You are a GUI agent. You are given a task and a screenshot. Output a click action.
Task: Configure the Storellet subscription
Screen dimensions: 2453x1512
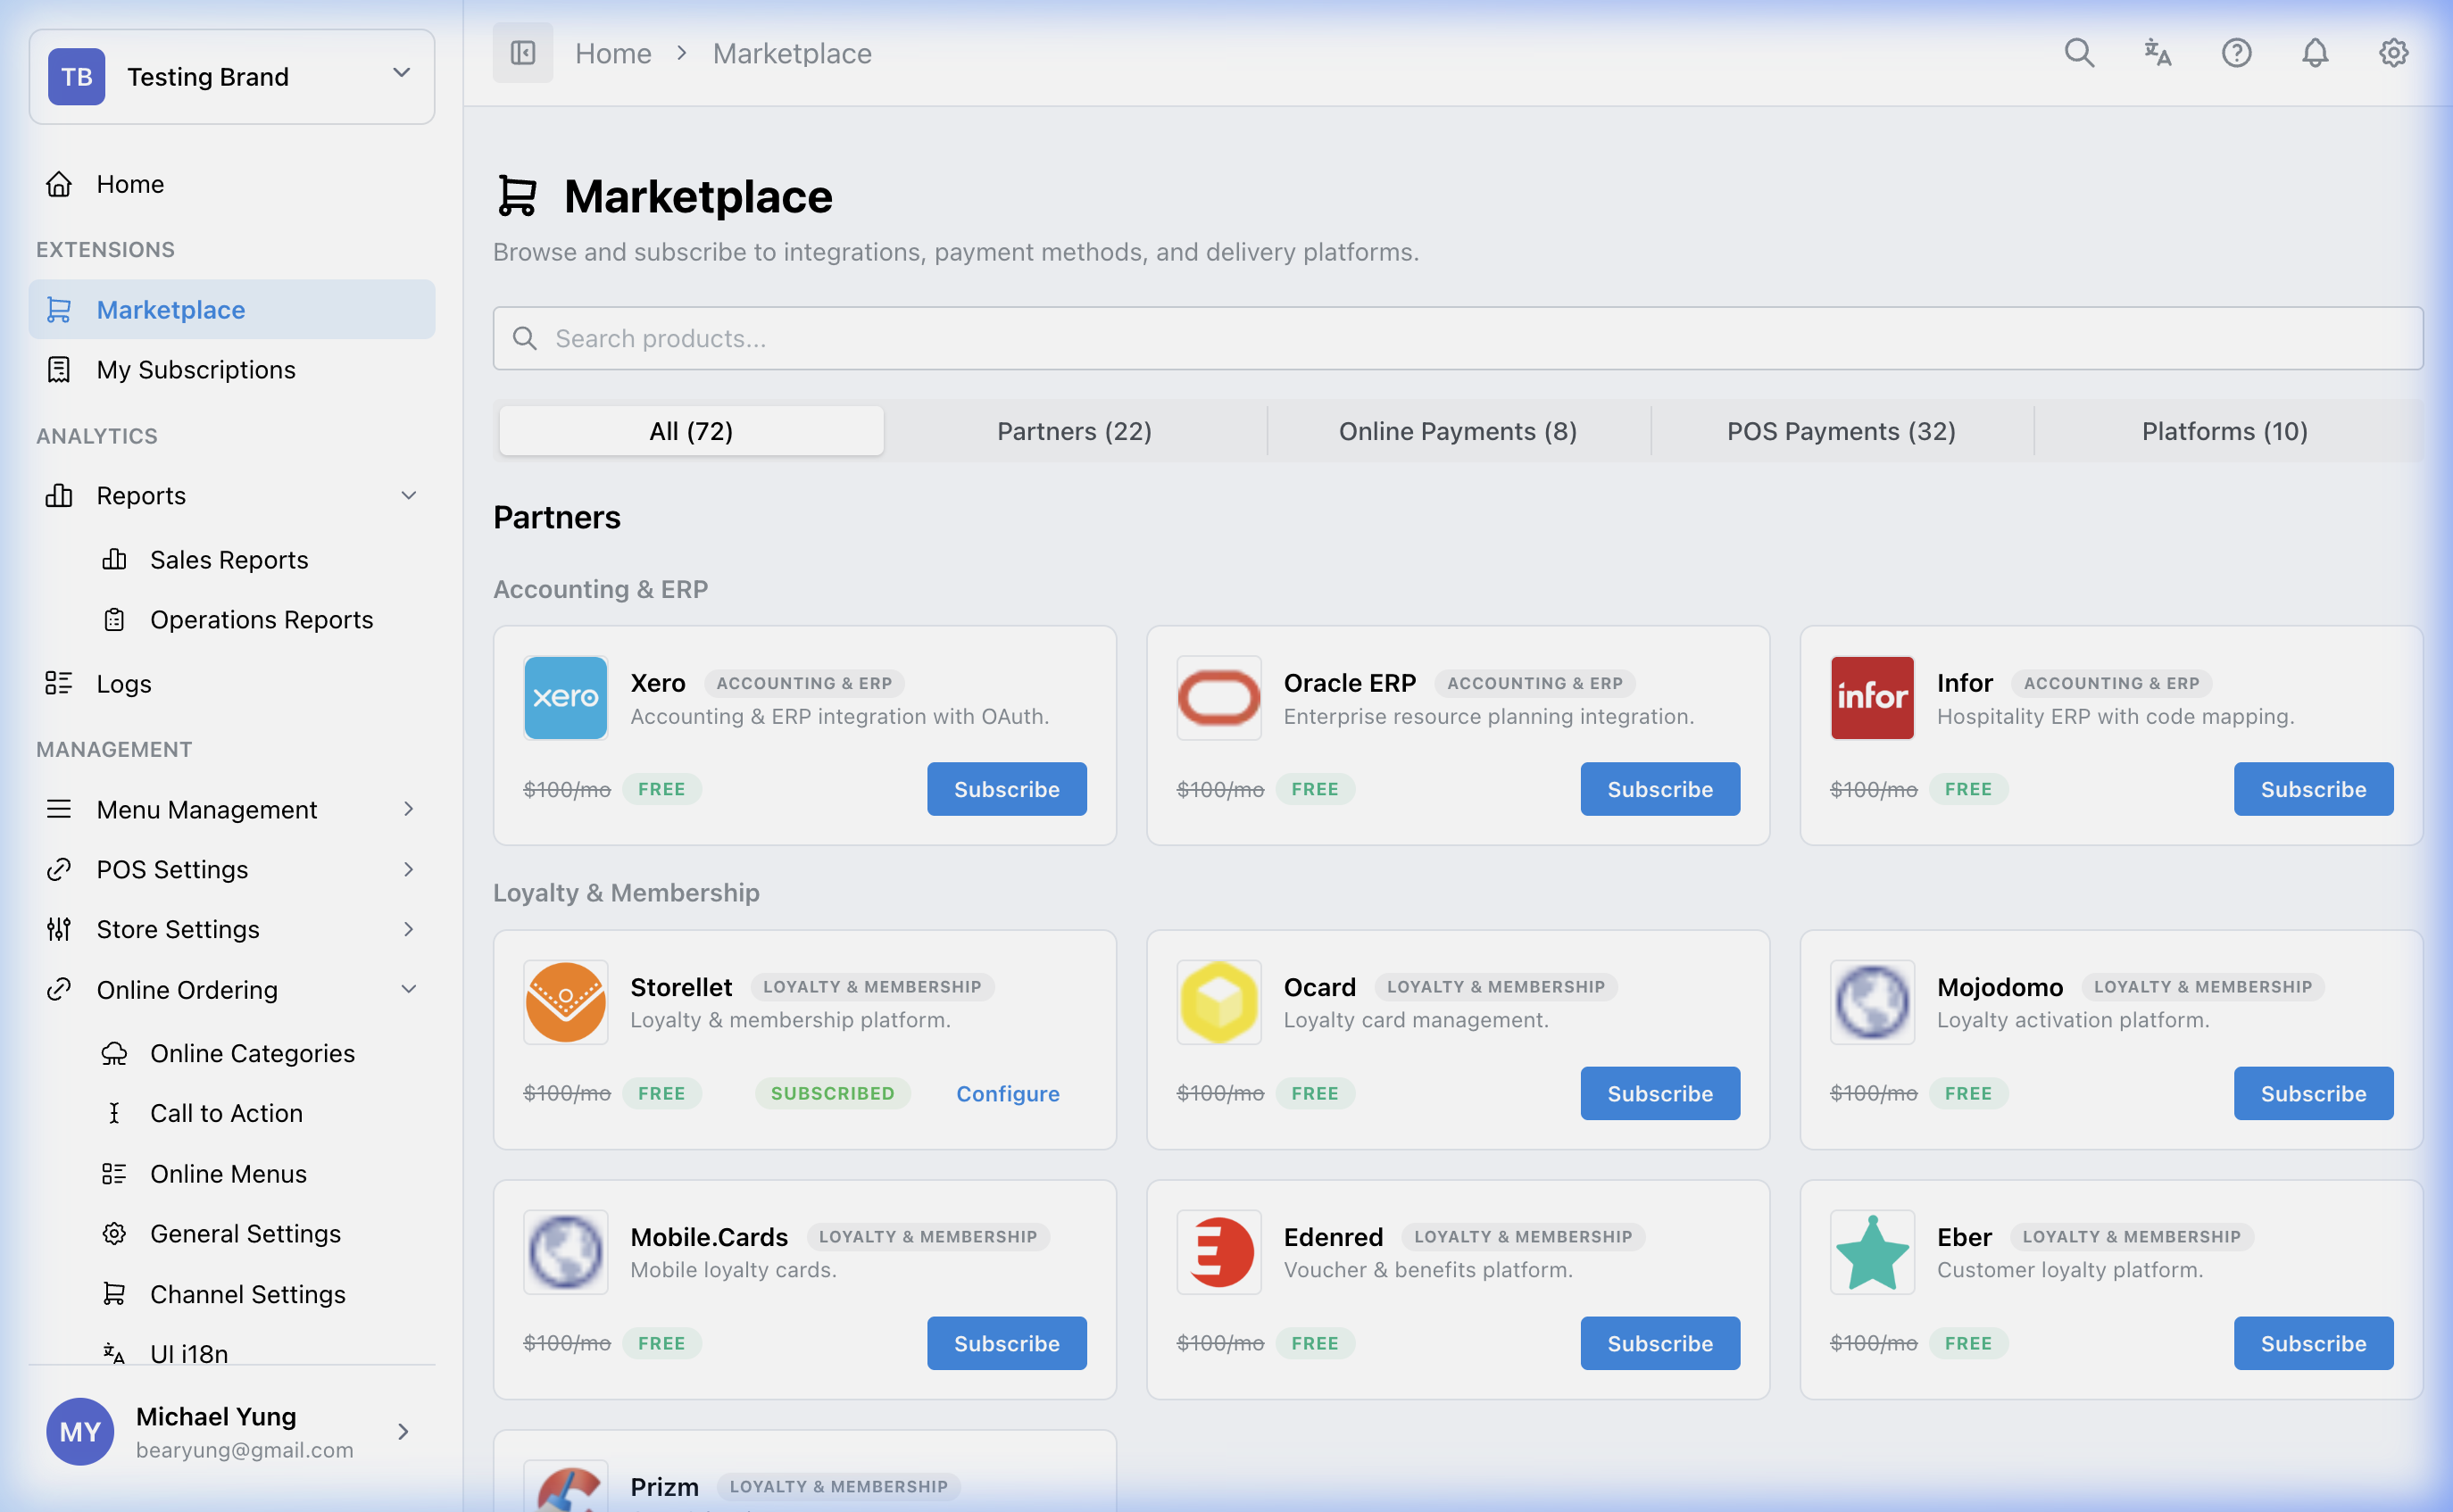(1007, 1093)
